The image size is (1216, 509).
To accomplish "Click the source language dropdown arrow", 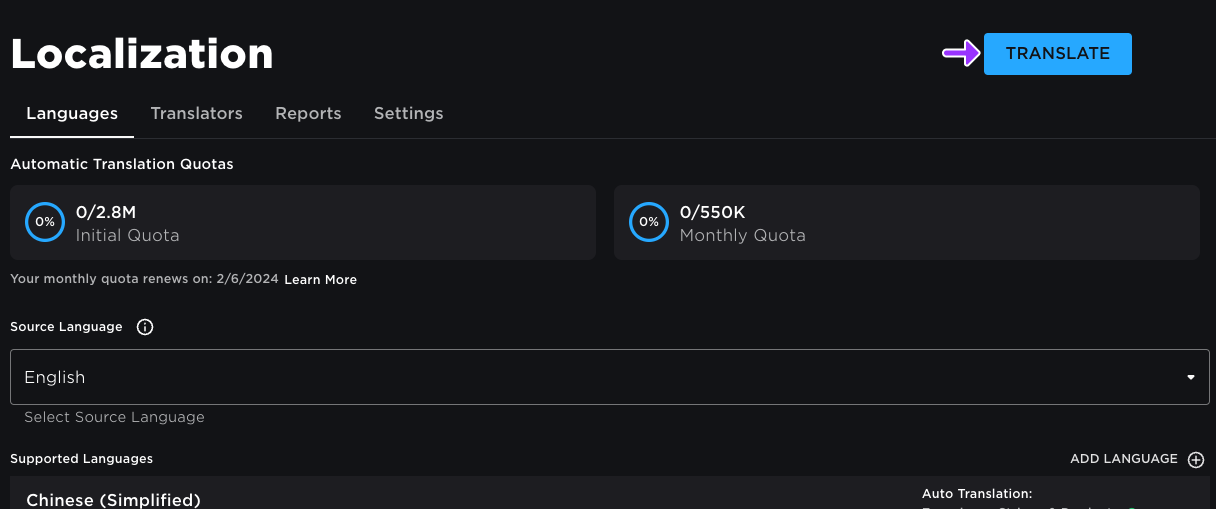I will 1190,377.
